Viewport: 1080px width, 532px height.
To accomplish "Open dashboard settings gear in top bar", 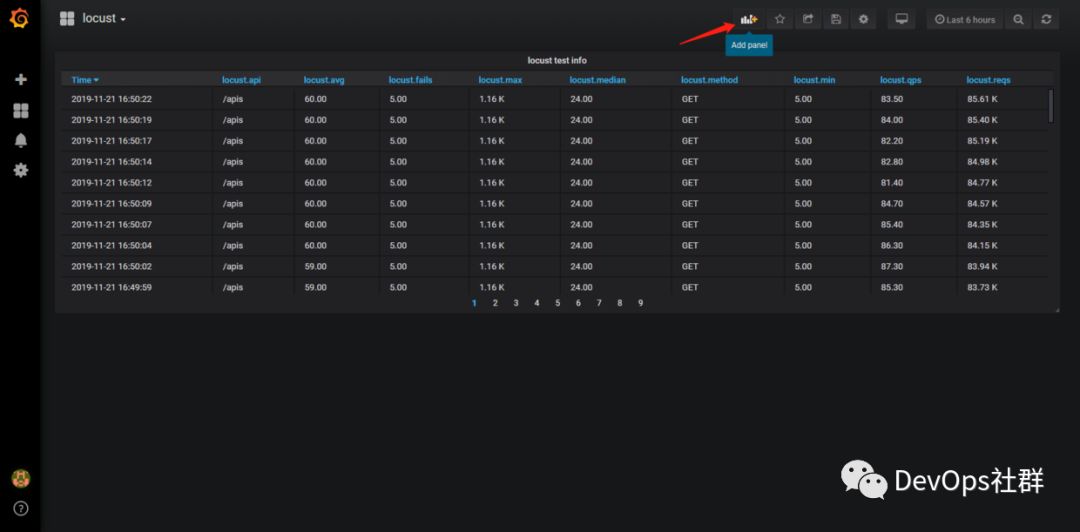I will point(864,19).
